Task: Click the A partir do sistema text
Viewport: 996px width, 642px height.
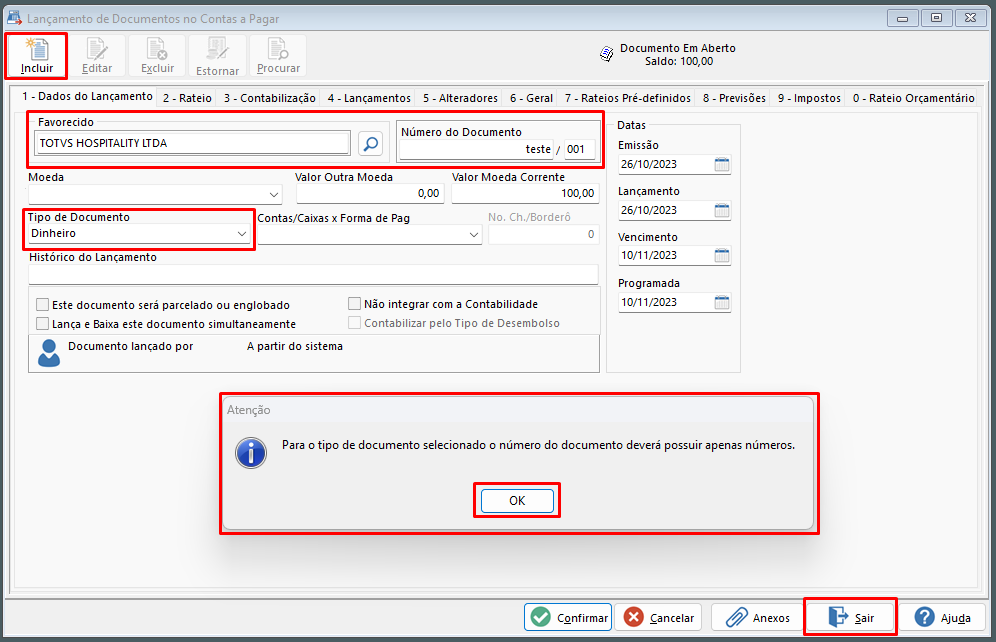Action: click(x=295, y=346)
